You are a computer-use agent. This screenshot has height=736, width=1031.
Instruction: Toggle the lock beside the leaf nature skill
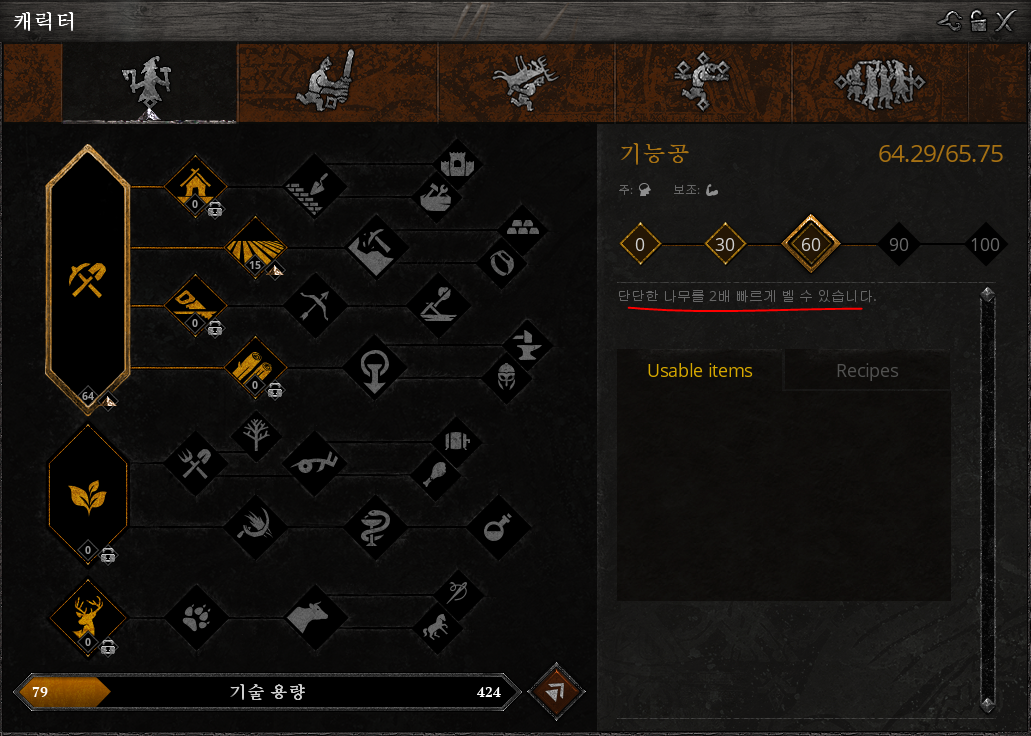click(x=108, y=556)
